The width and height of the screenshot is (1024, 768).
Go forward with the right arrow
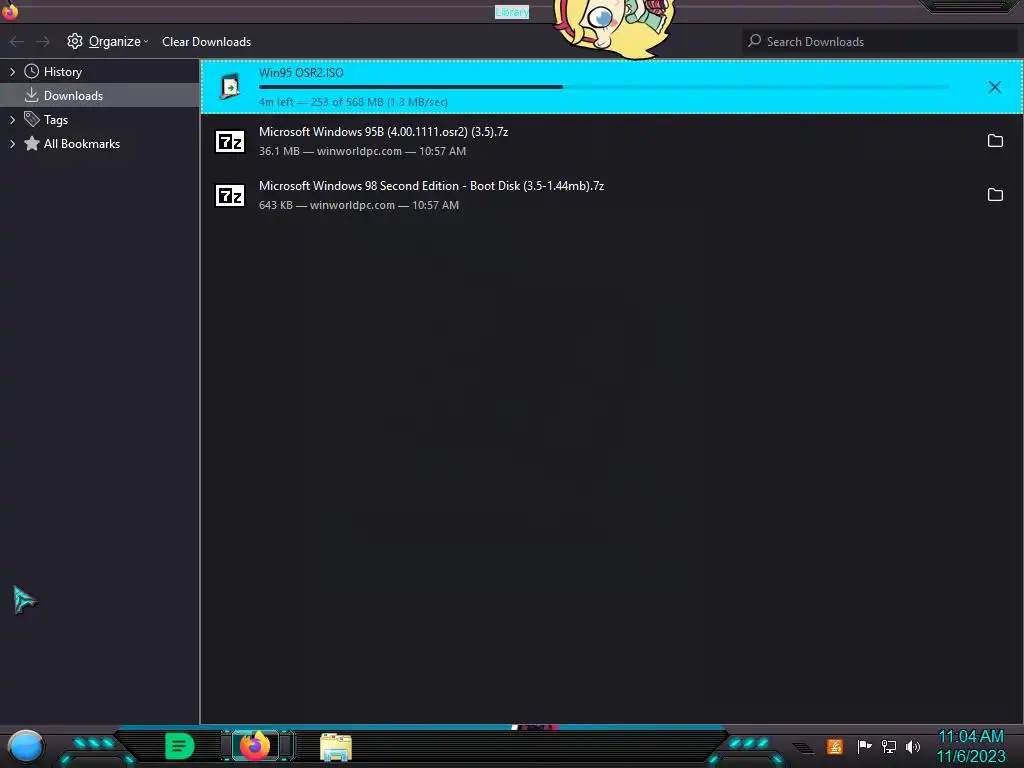click(x=43, y=42)
